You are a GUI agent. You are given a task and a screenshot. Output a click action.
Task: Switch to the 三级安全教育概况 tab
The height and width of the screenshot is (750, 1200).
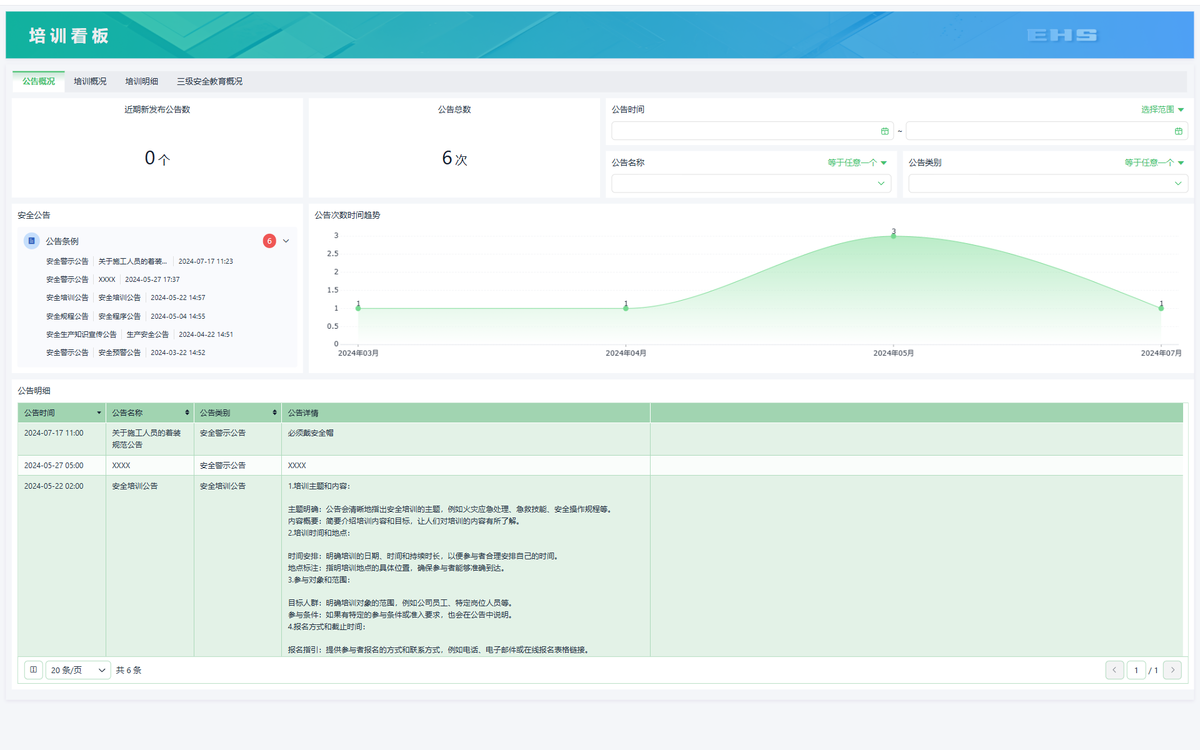(x=209, y=81)
